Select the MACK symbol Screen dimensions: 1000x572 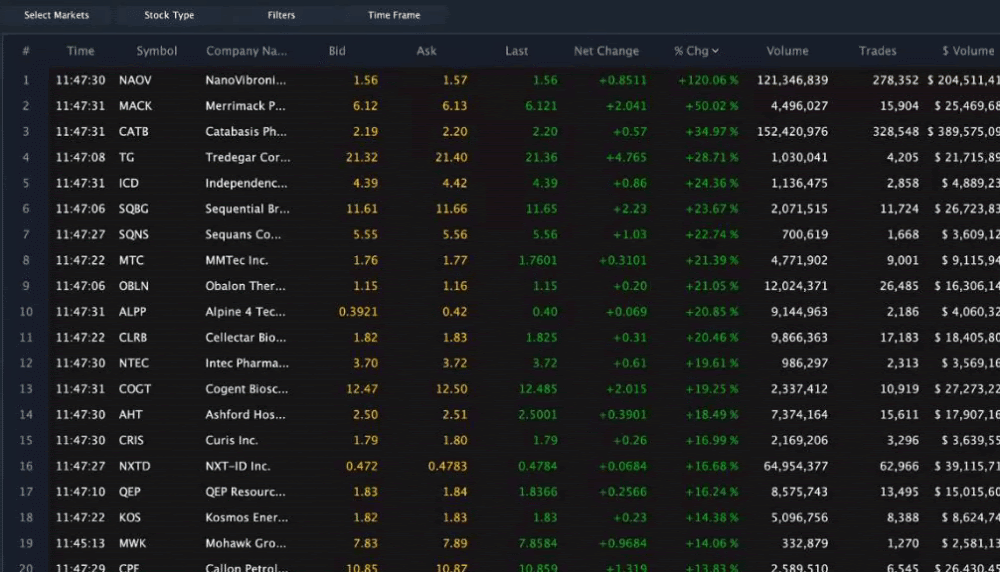pos(135,106)
